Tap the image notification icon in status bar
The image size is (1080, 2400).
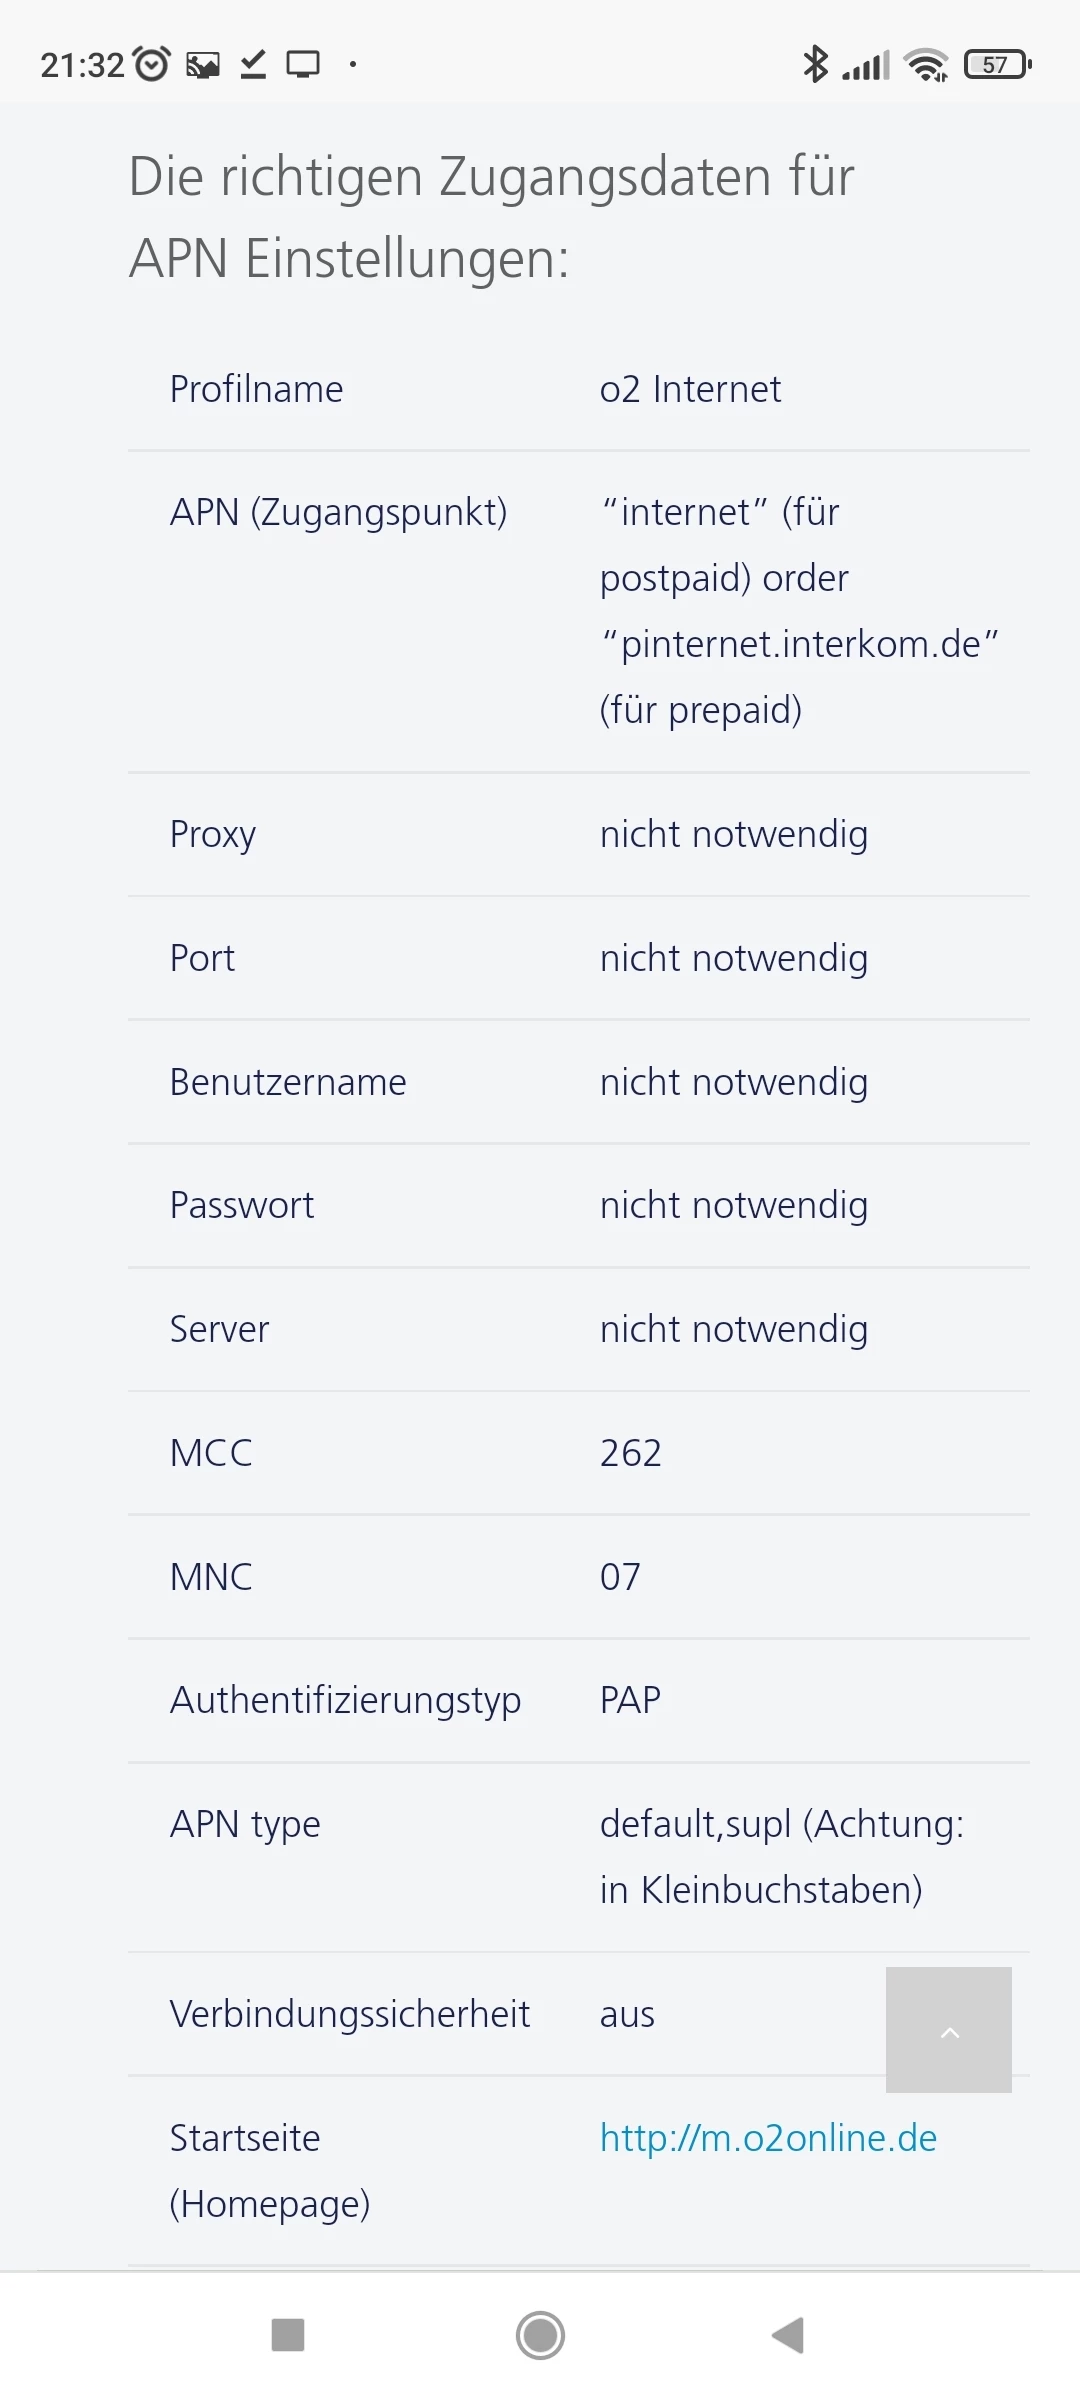[203, 65]
